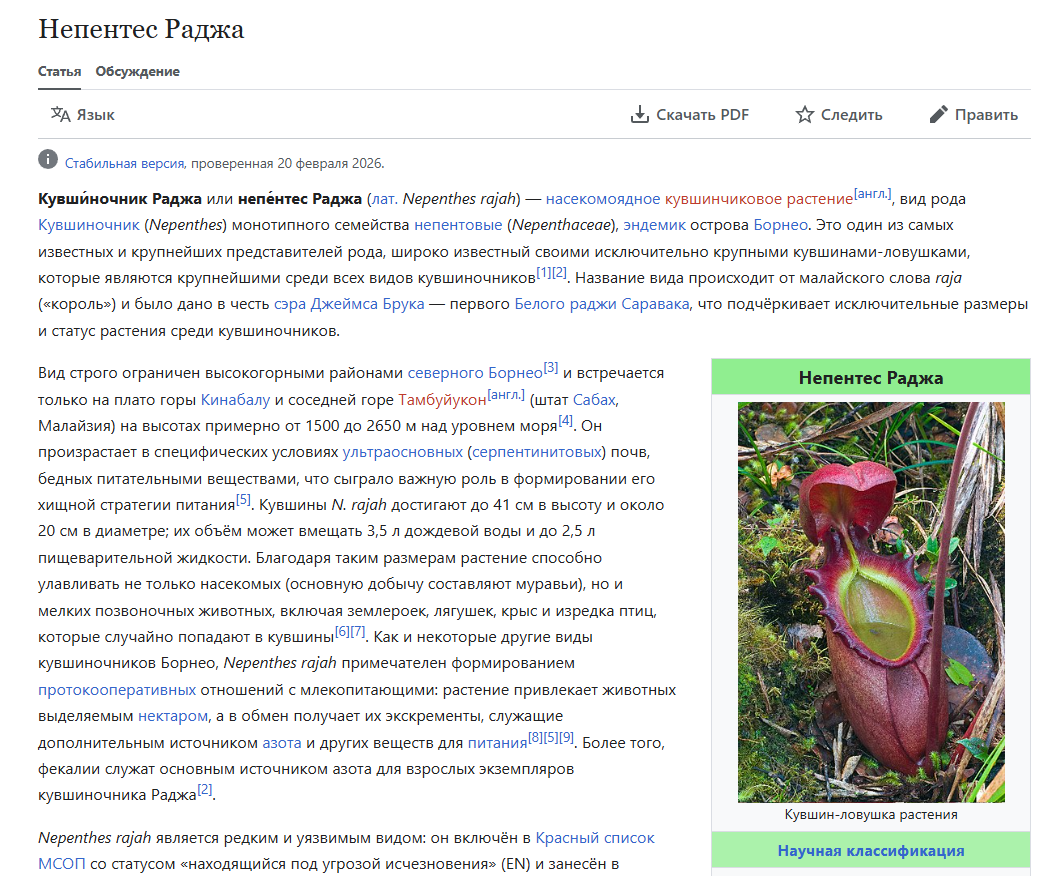The height and width of the screenshot is (876, 1051).
Task: Open citation [2] after кувшиночника Раджа
Action: (x=204, y=790)
